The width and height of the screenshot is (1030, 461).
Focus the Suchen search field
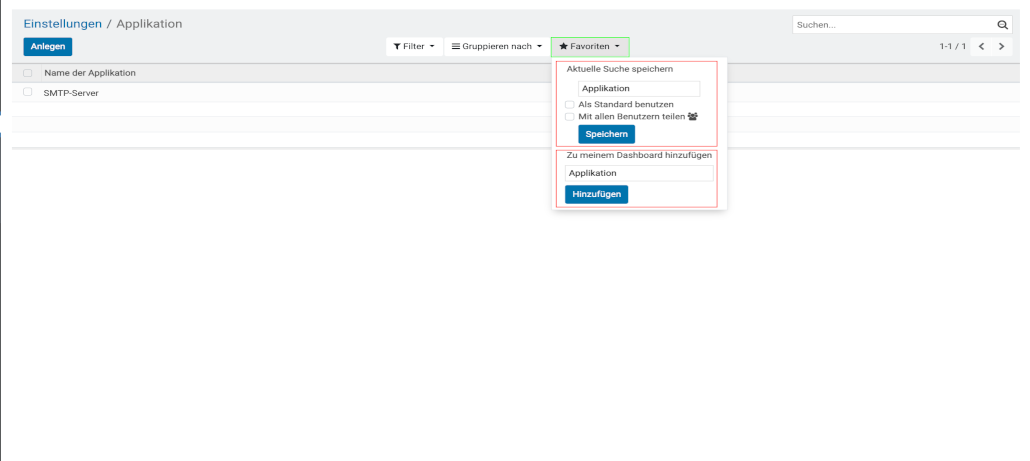point(892,24)
